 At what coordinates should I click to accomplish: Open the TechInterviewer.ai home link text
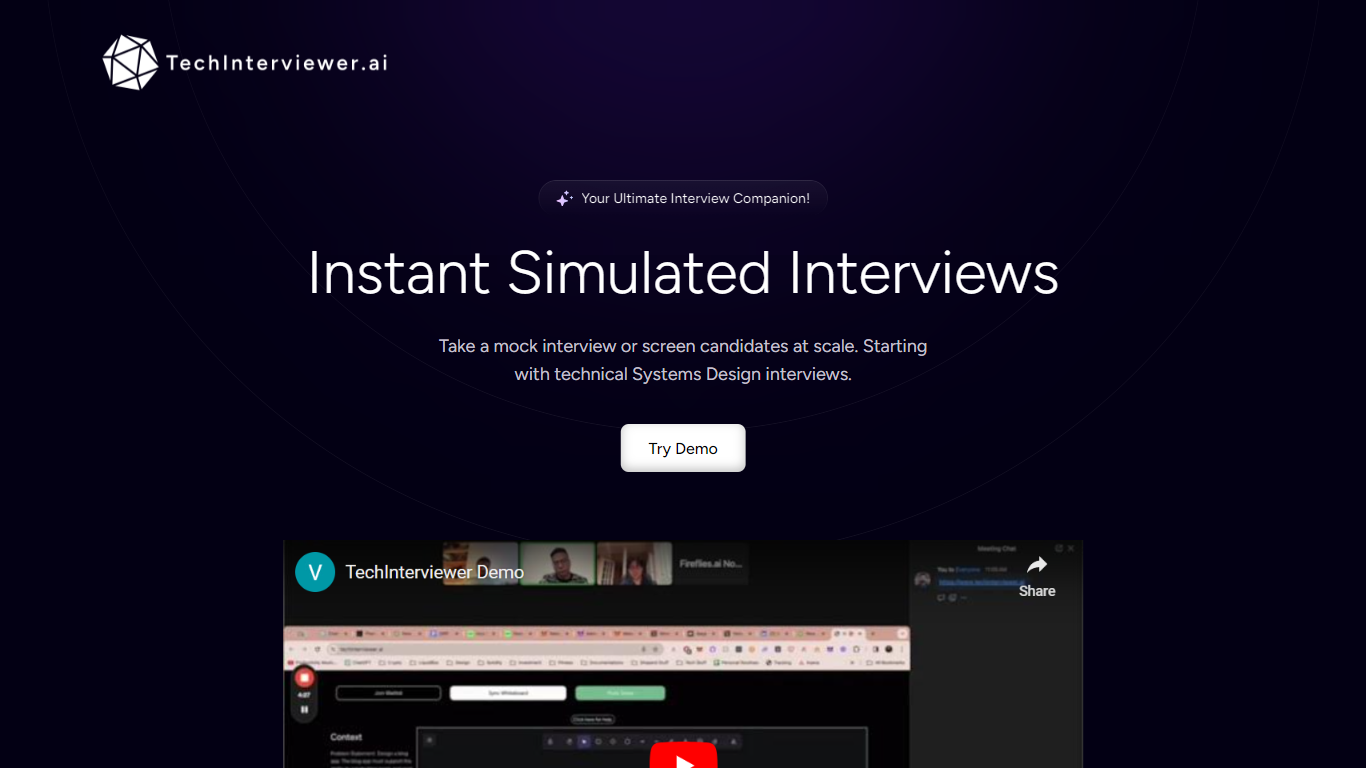coord(277,63)
